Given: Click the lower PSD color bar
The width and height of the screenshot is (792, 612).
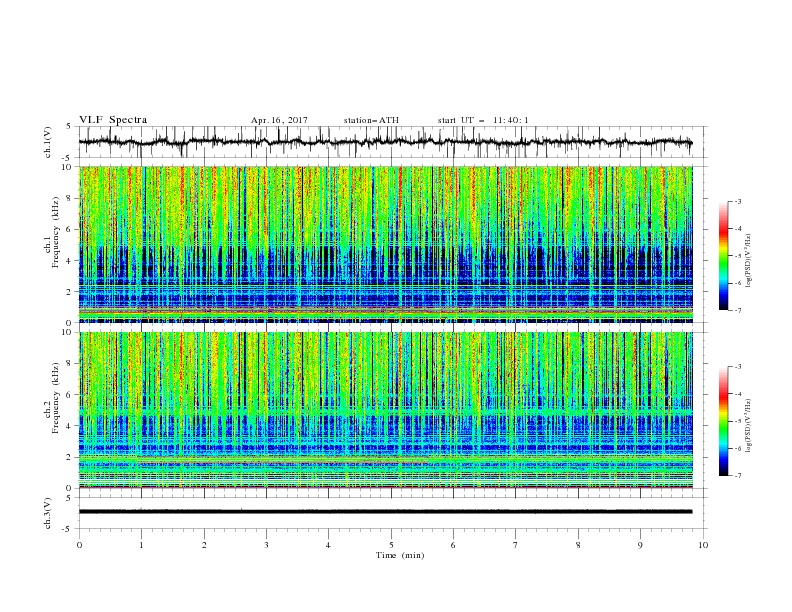Looking at the screenshot, I should 723,421.
